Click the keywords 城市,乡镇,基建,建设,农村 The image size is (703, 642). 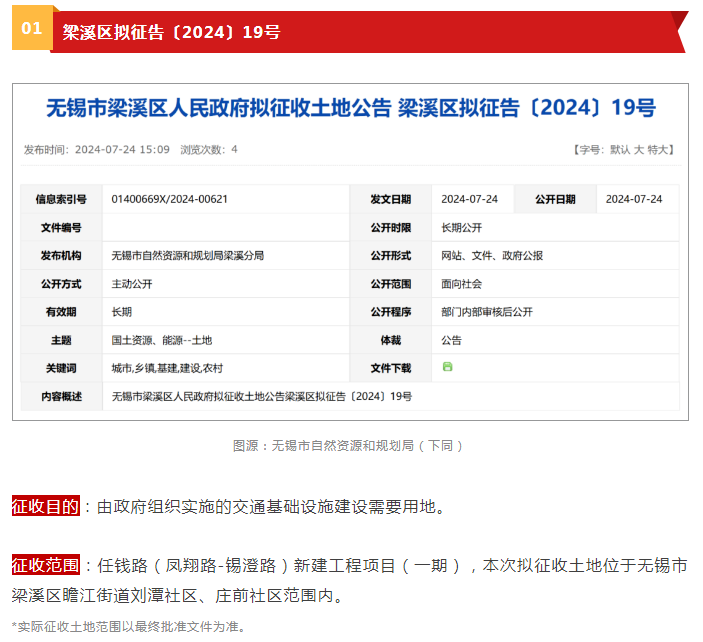(167, 368)
